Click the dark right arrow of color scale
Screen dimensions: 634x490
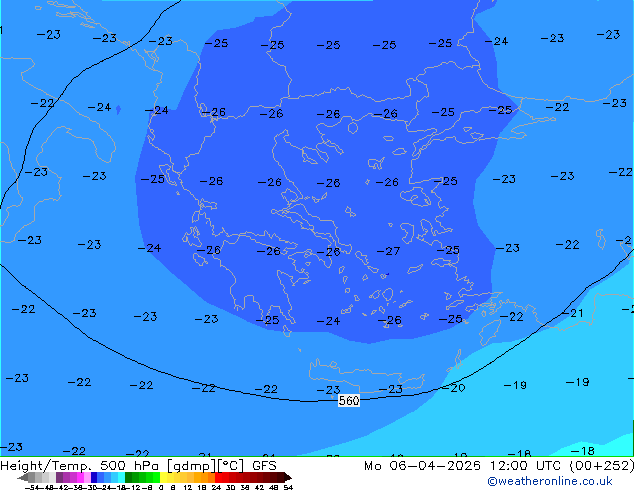point(288,477)
